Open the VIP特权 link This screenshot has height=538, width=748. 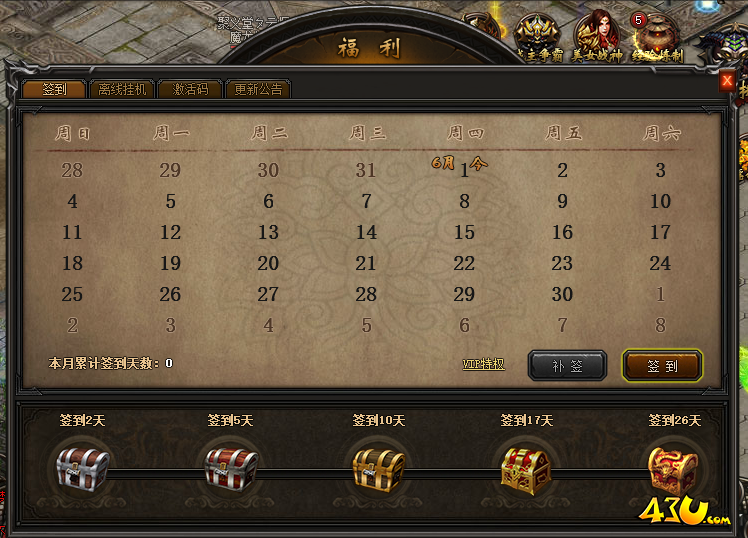[483, 364]
